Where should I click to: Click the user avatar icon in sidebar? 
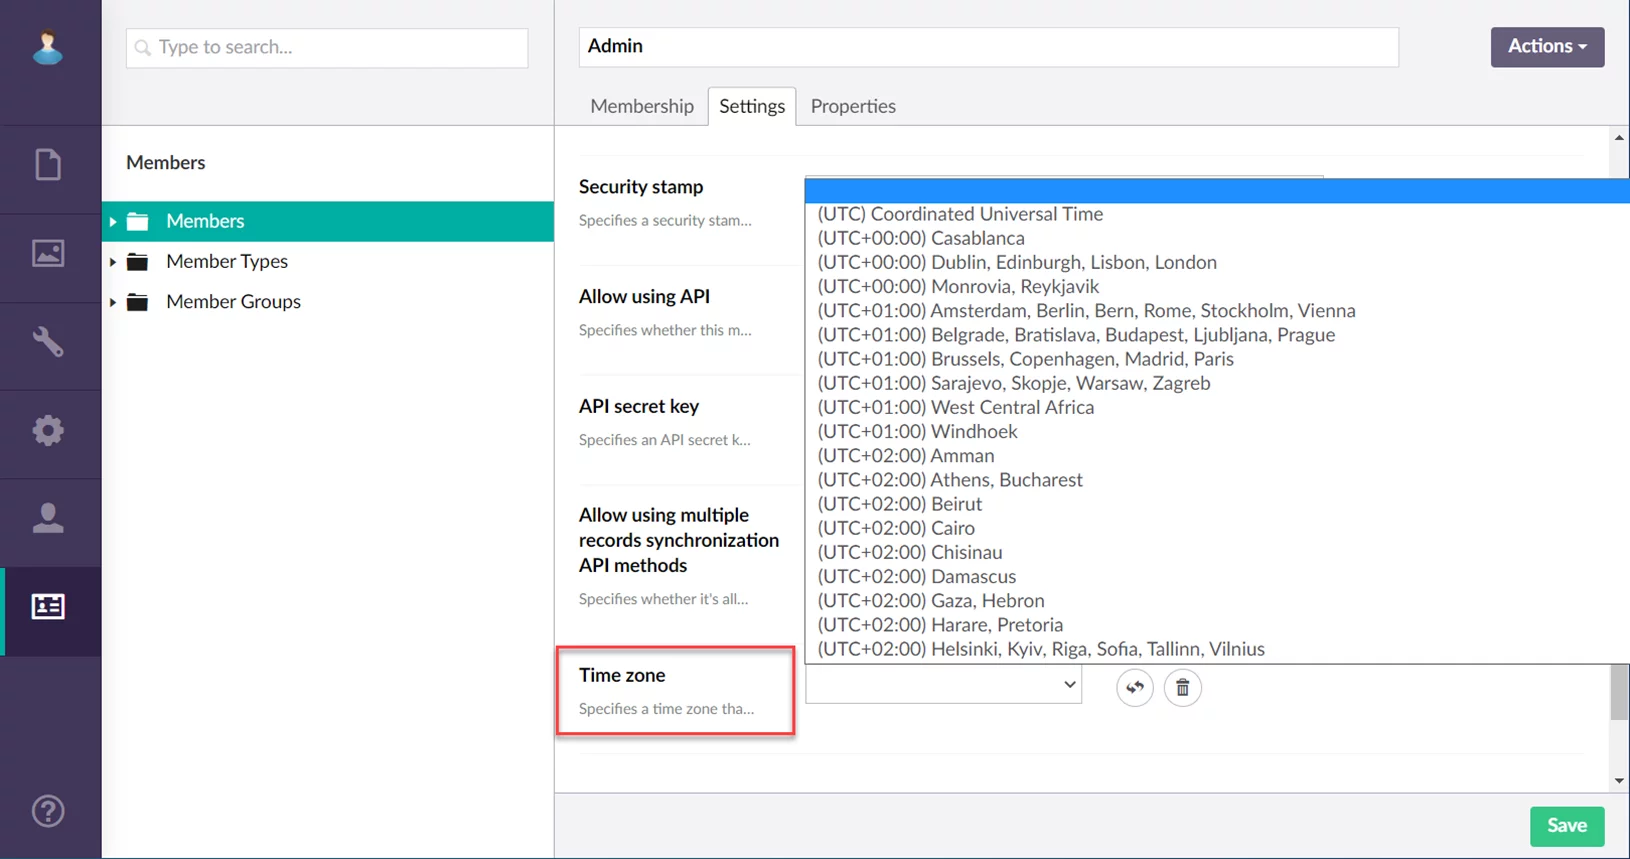[x=47, y=47]
